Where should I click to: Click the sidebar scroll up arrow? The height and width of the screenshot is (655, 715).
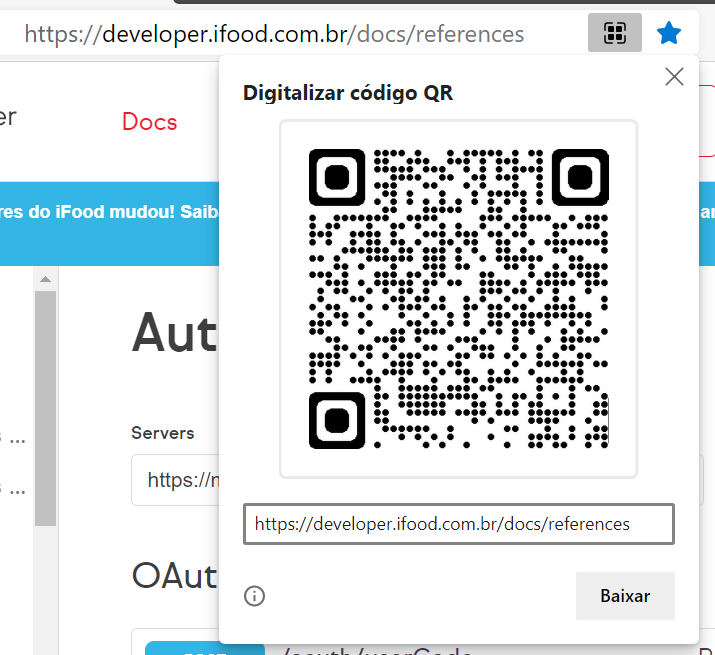46,279
